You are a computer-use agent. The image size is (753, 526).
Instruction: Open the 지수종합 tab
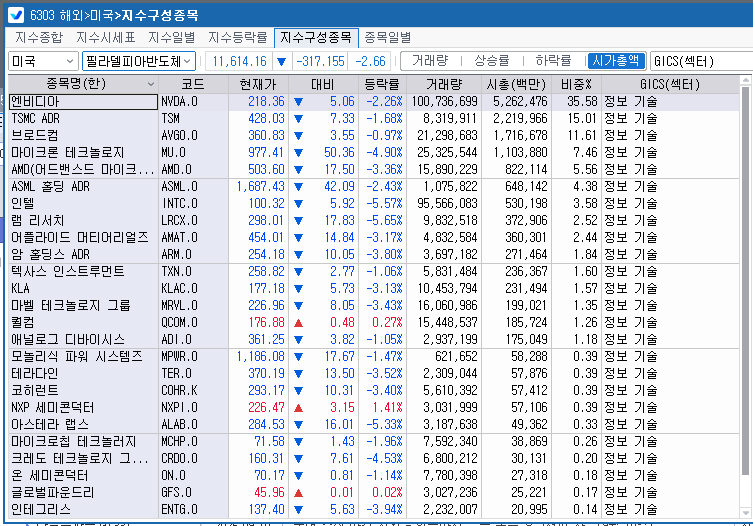tap(39, 37)
